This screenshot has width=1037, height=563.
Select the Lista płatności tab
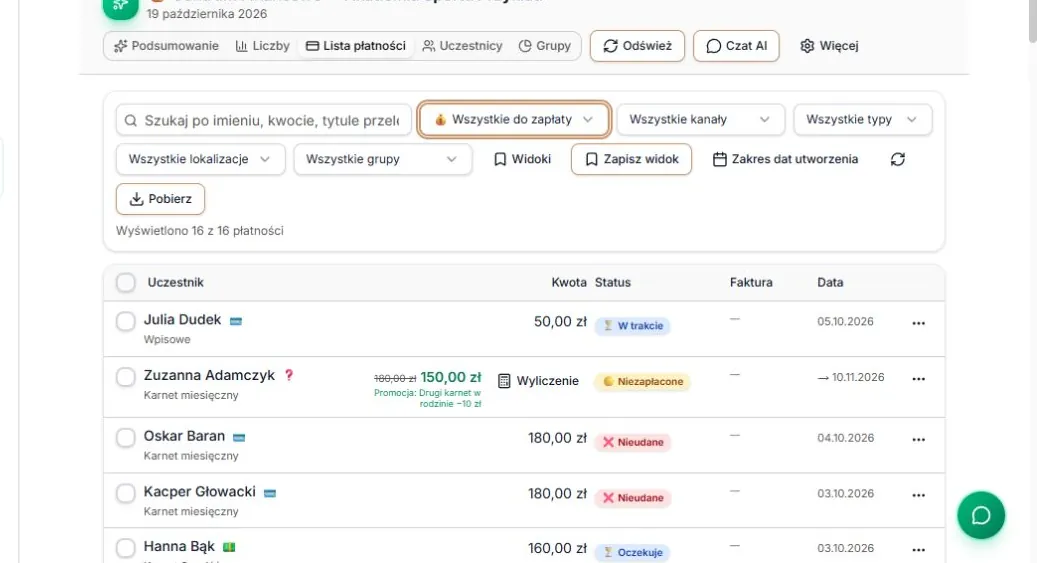[x=356, y=46]
